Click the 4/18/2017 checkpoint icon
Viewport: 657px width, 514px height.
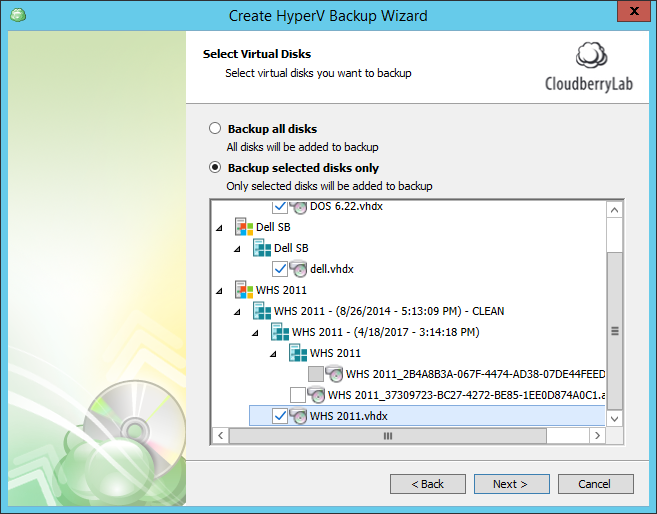[280, 332]
